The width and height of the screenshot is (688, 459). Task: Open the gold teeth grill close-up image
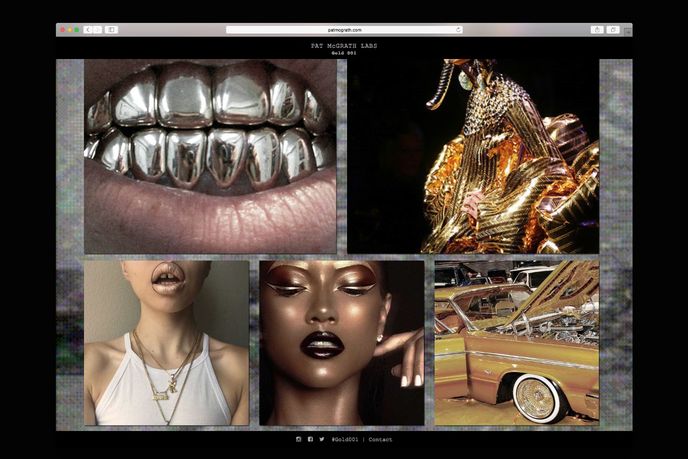point(210,156)
